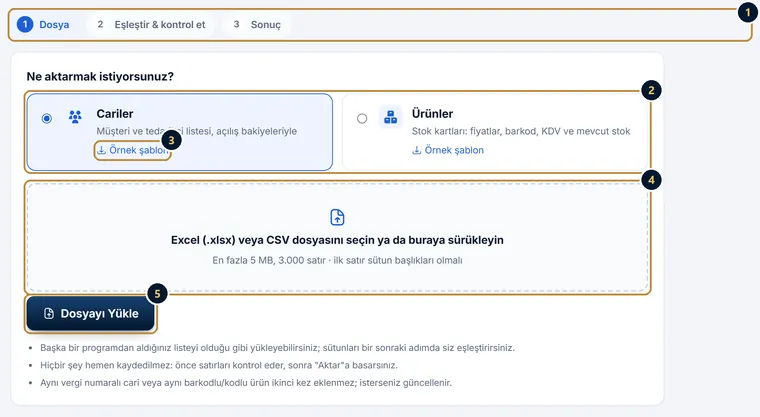
Task: Click the Ürünler card title
Action: 432,113
